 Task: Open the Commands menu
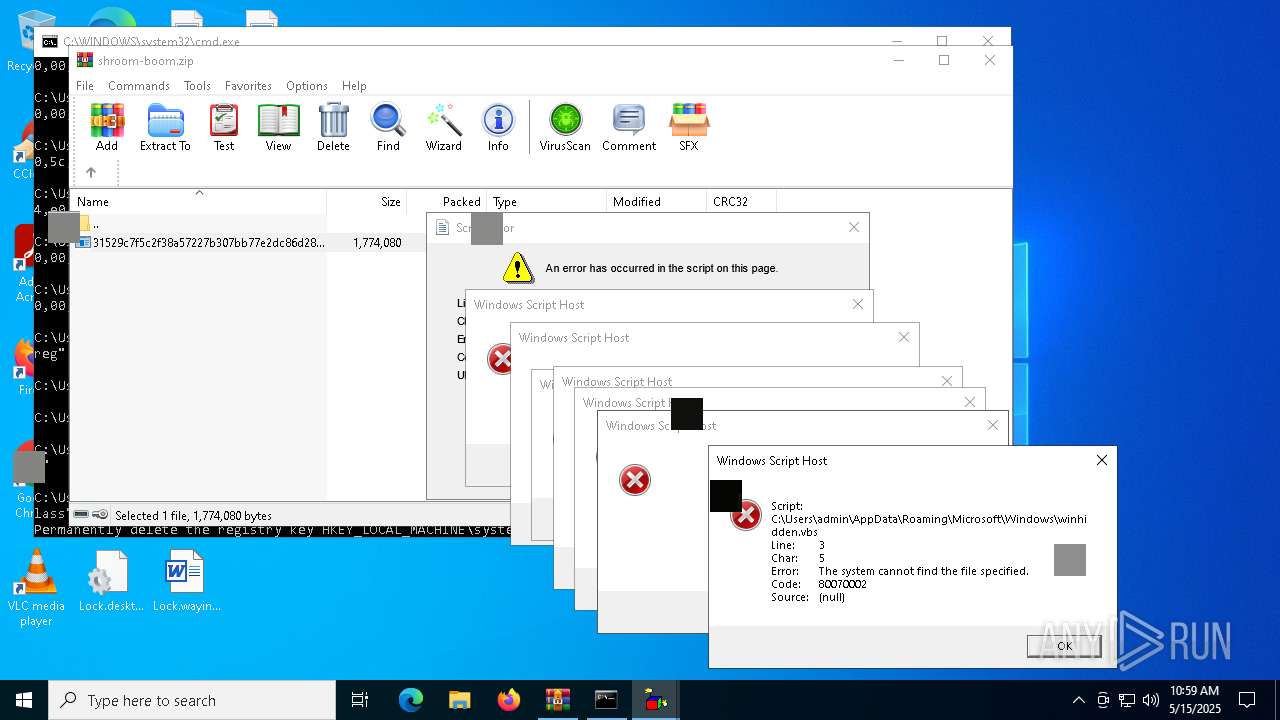[139, 86]
